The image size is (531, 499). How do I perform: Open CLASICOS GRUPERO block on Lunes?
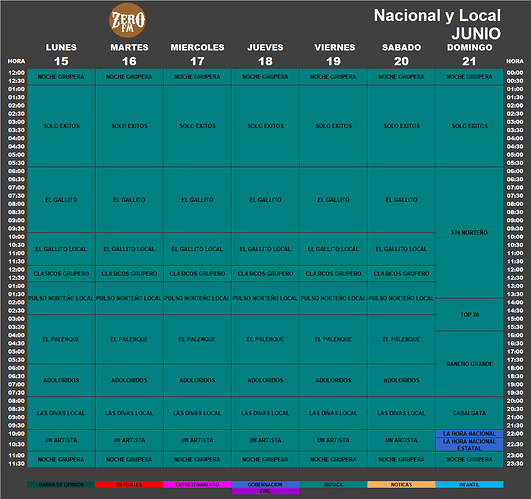61,274
